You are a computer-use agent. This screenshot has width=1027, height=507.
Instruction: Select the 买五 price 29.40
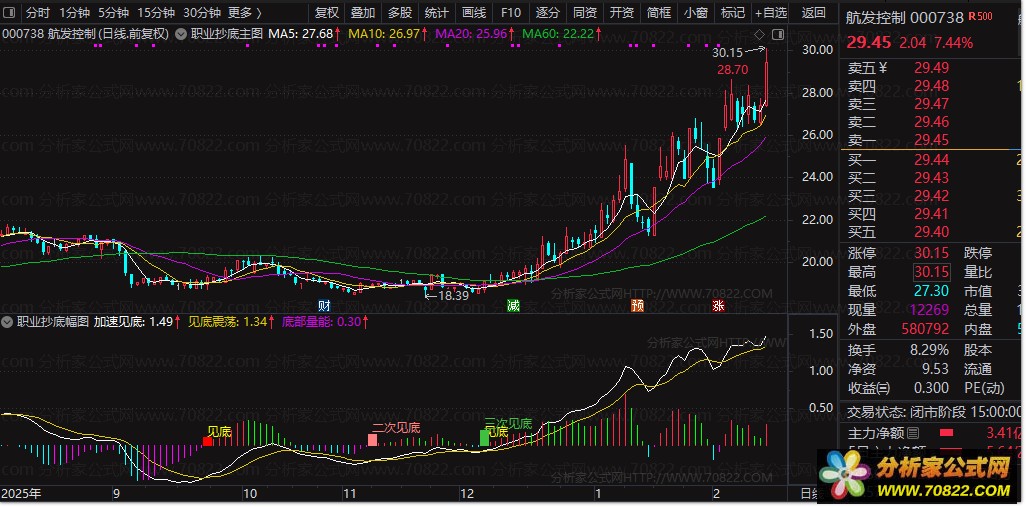click(931, 232)
